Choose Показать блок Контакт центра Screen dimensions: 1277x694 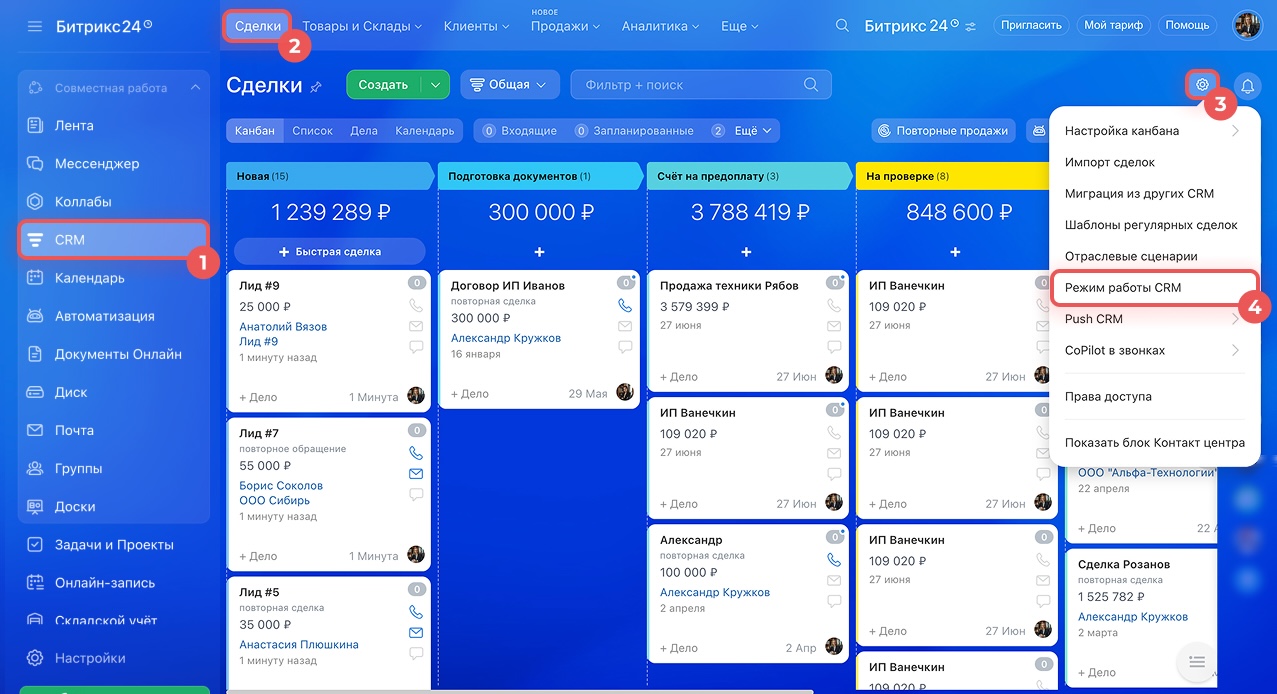pyautogui.click(x=1154, y=443)
